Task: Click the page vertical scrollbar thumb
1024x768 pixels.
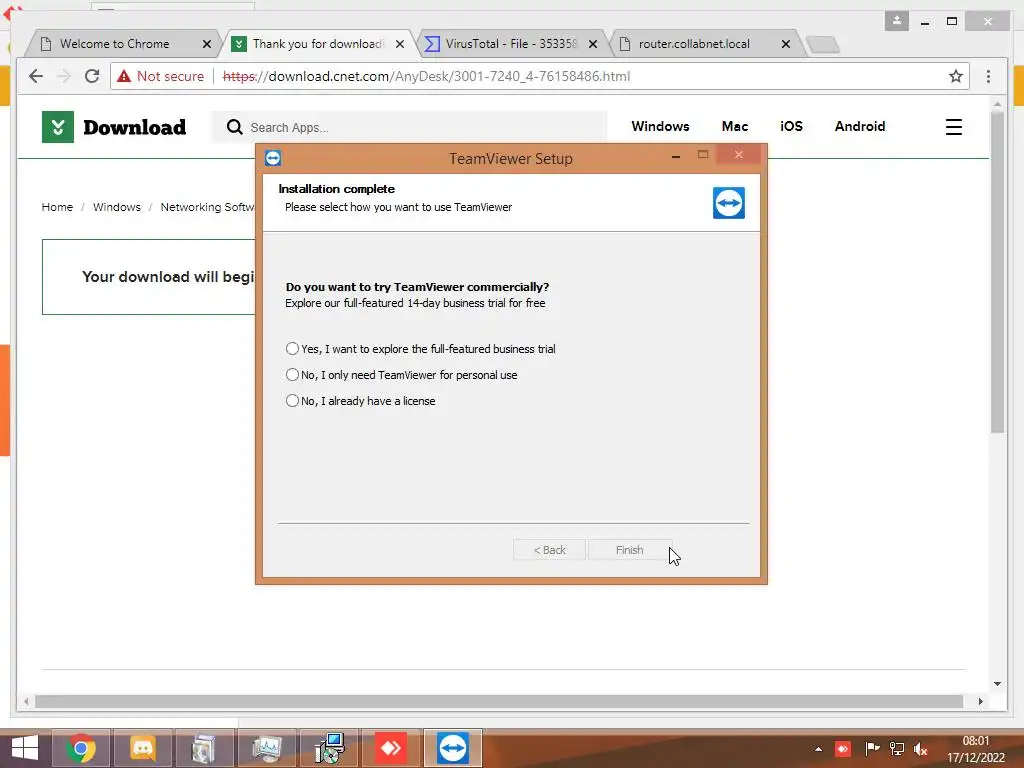Action: [997, 272]
